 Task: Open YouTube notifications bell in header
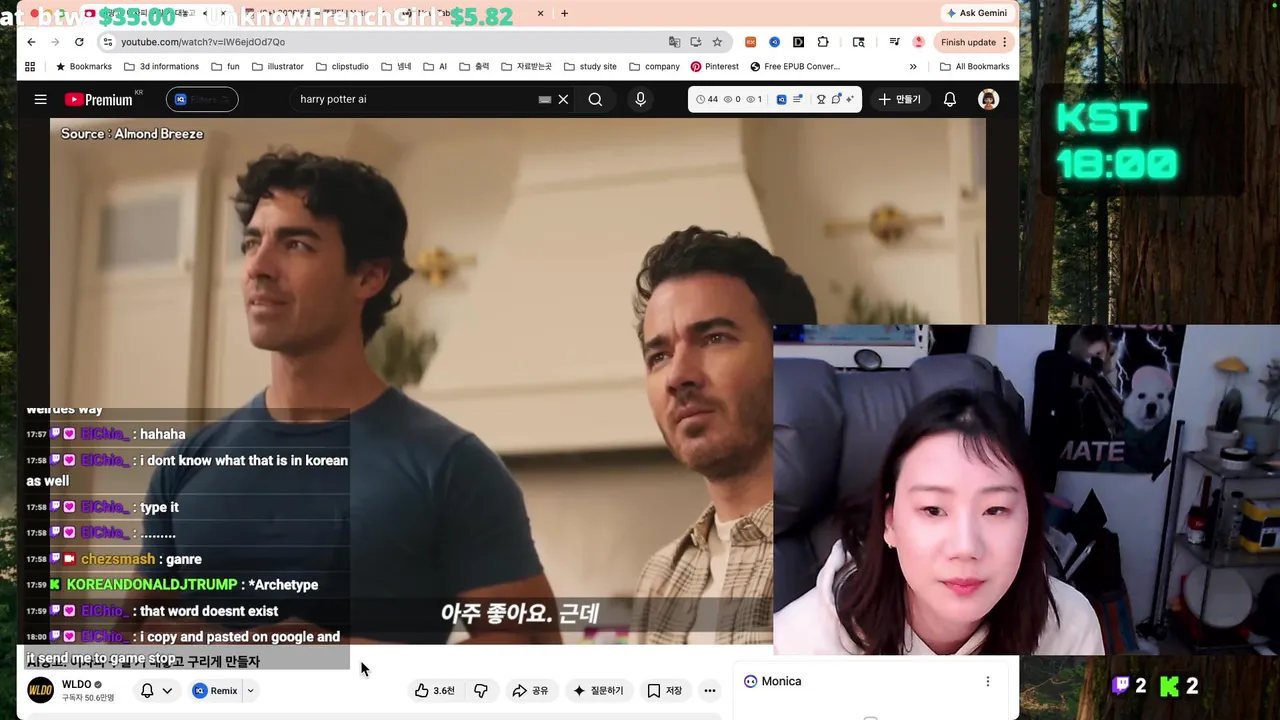point(950,99)
